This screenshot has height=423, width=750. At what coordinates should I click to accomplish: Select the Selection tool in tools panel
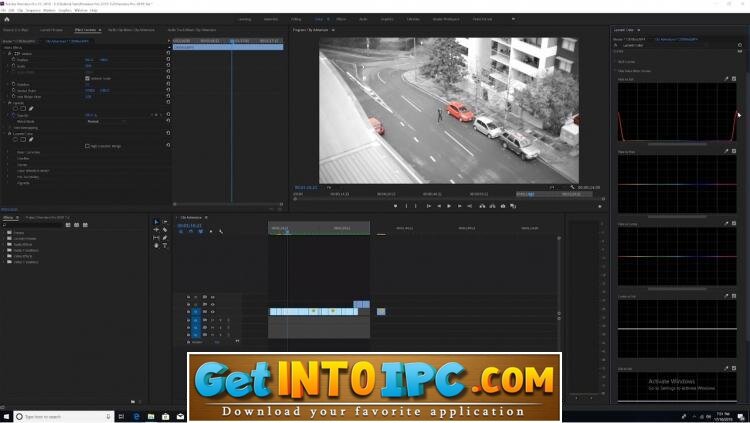156,222
